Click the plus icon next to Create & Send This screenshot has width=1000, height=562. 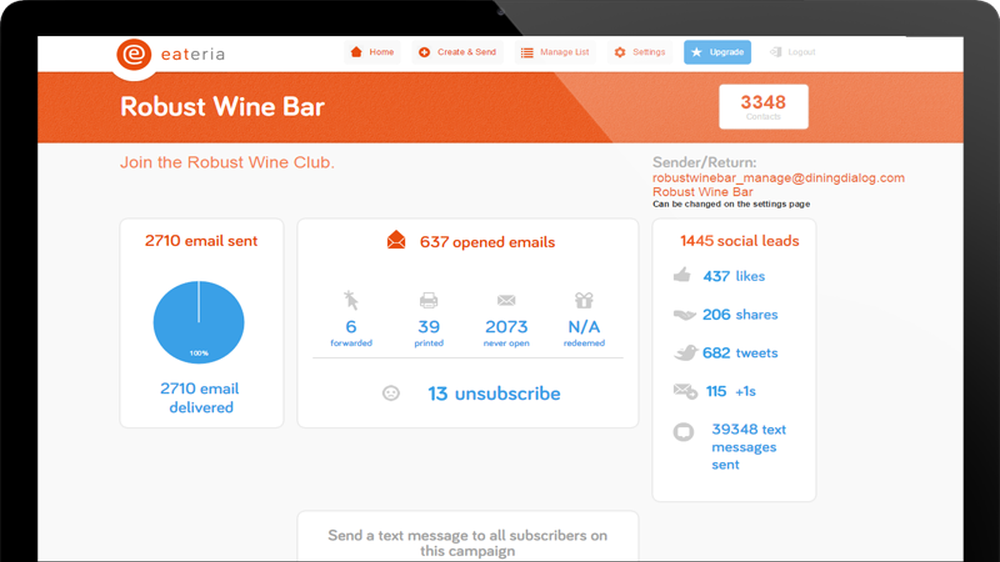pos(424,52)
